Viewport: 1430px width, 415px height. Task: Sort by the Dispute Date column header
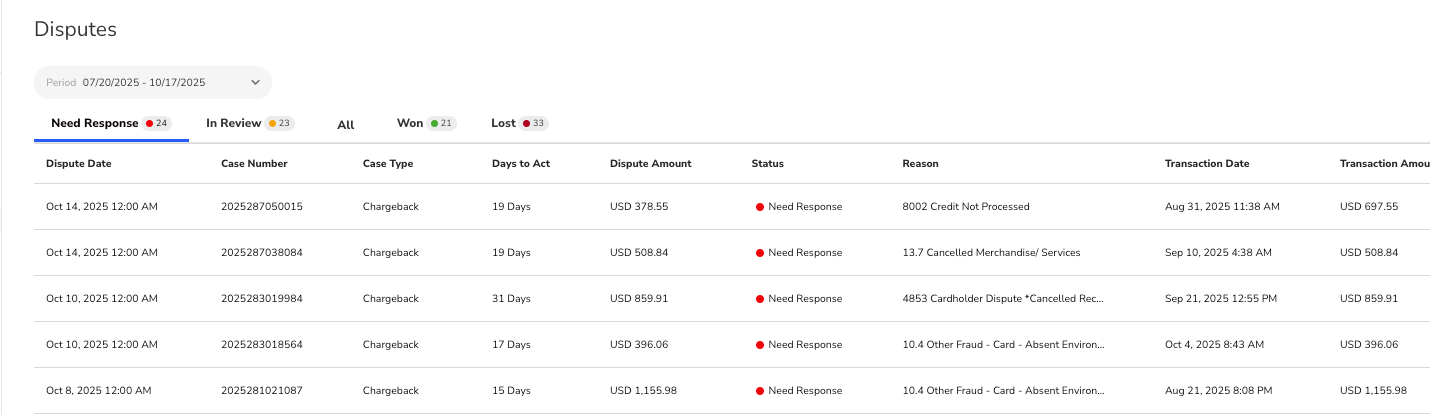(79, 163)
